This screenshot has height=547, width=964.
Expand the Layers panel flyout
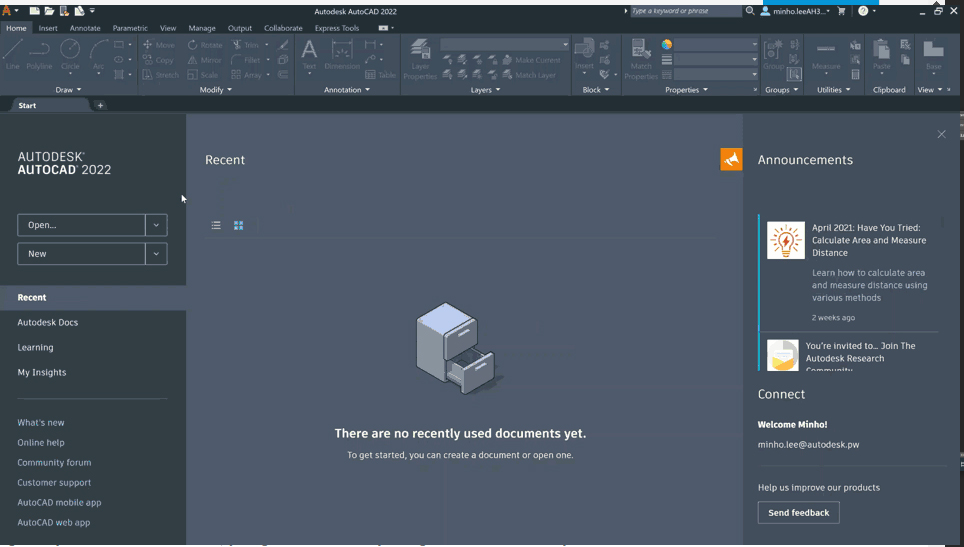(x=486, y=90)
